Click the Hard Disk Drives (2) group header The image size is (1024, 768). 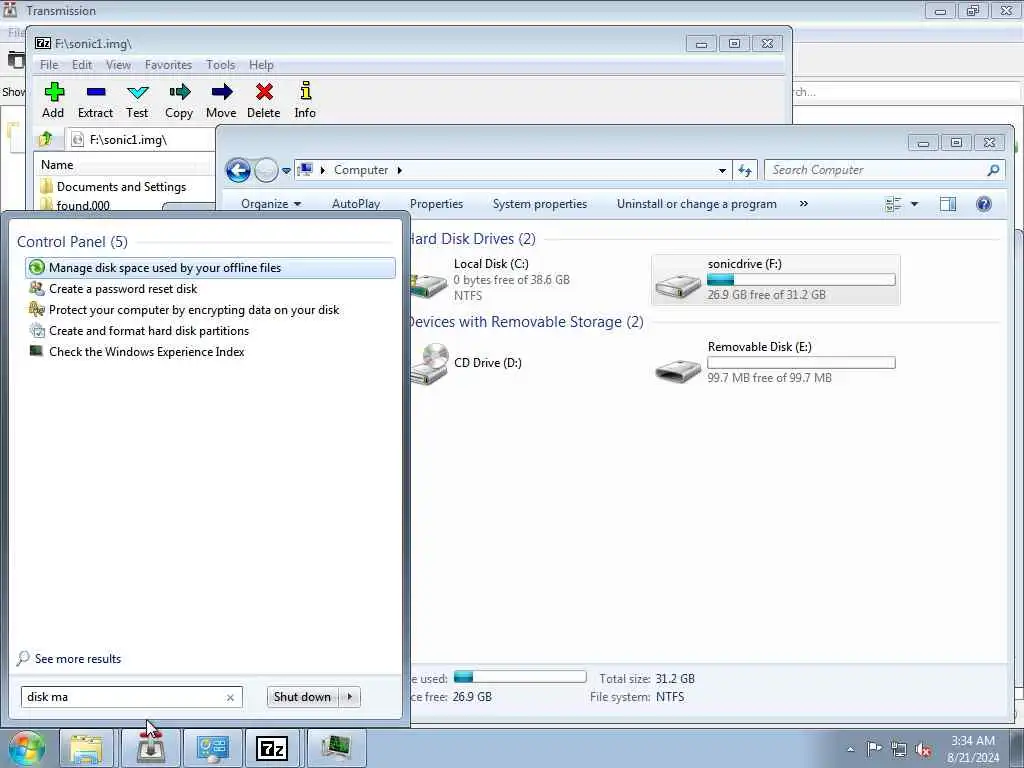coord(472,239)
